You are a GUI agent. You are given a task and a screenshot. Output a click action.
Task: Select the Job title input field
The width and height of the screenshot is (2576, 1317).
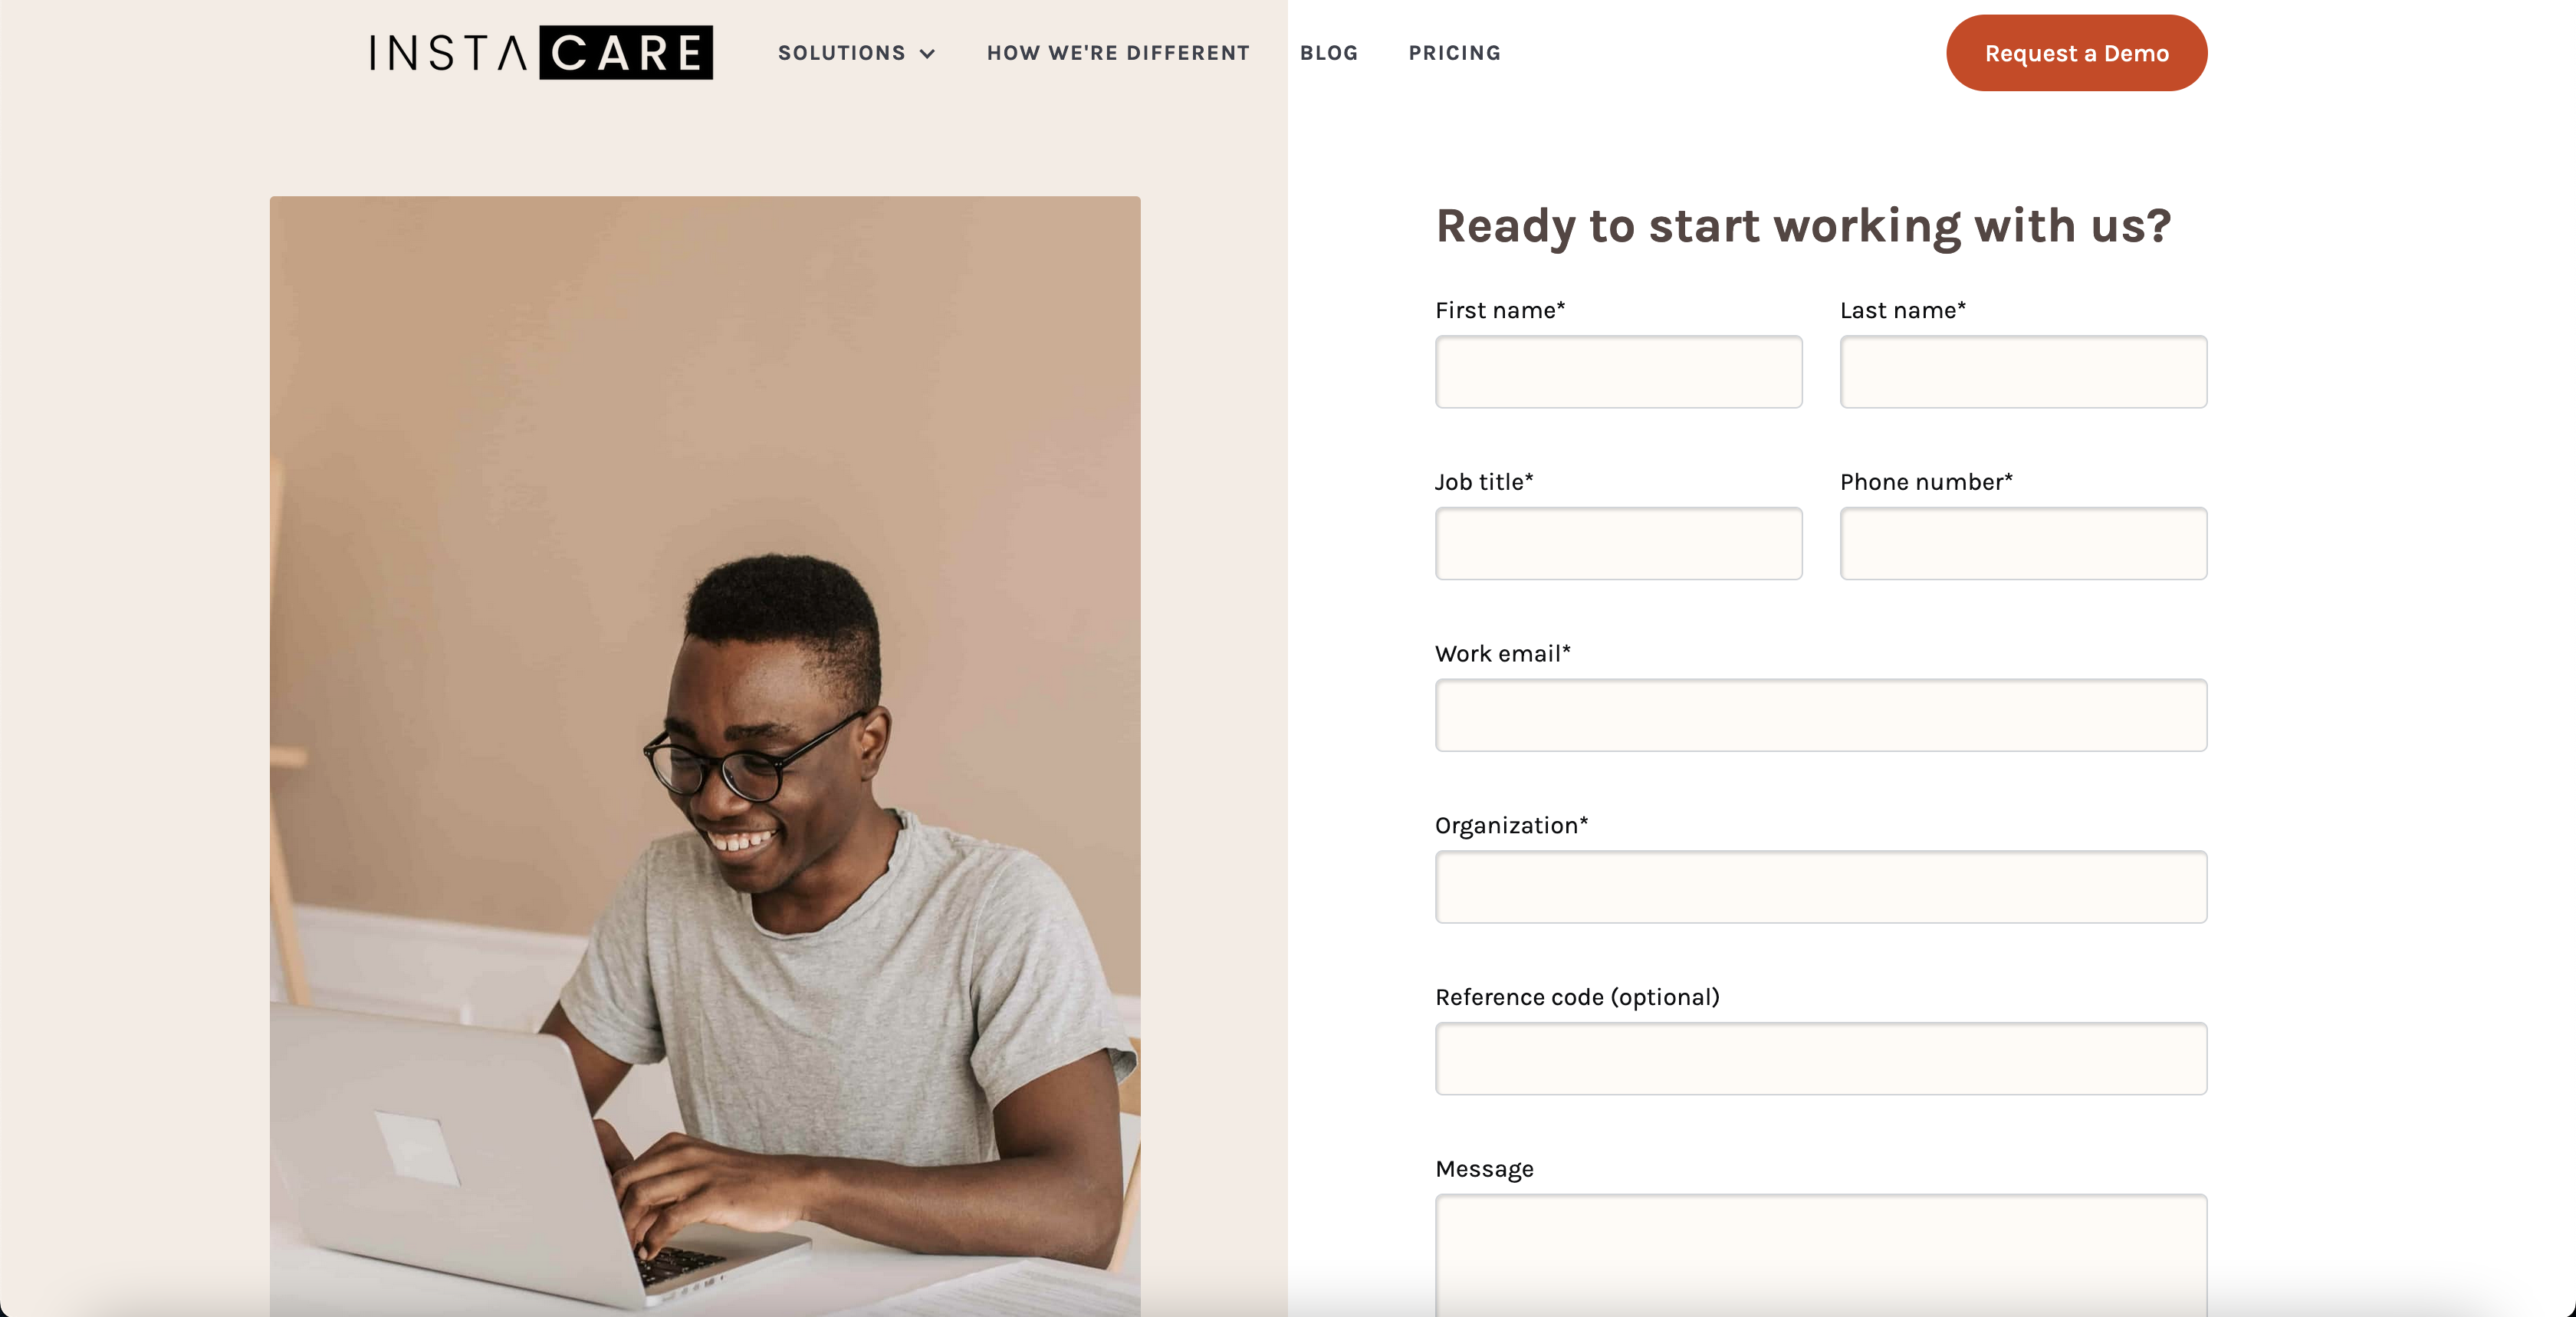point(1618,543)
